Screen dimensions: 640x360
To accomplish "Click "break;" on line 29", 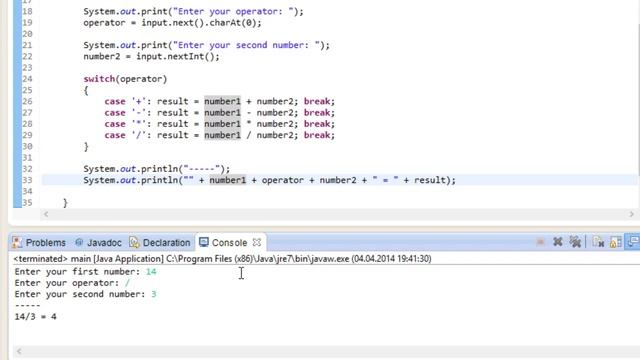I will [319, 135].
